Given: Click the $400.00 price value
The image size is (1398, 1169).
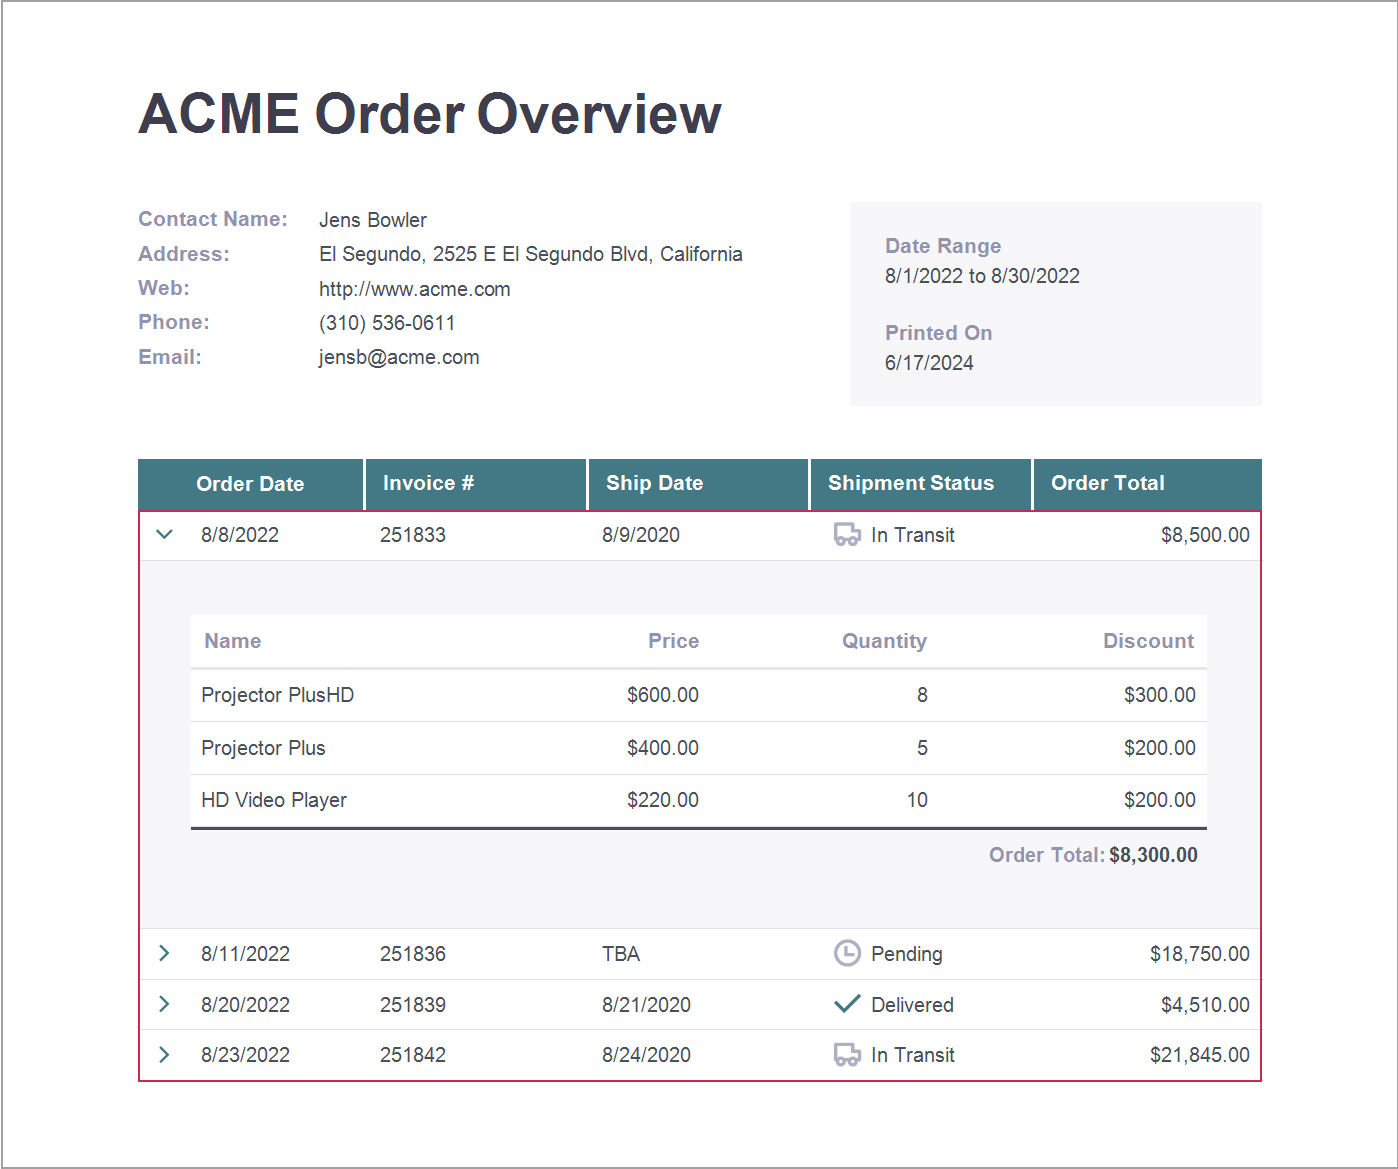Looking at the screenshot, I should click(x=663, y=748).
